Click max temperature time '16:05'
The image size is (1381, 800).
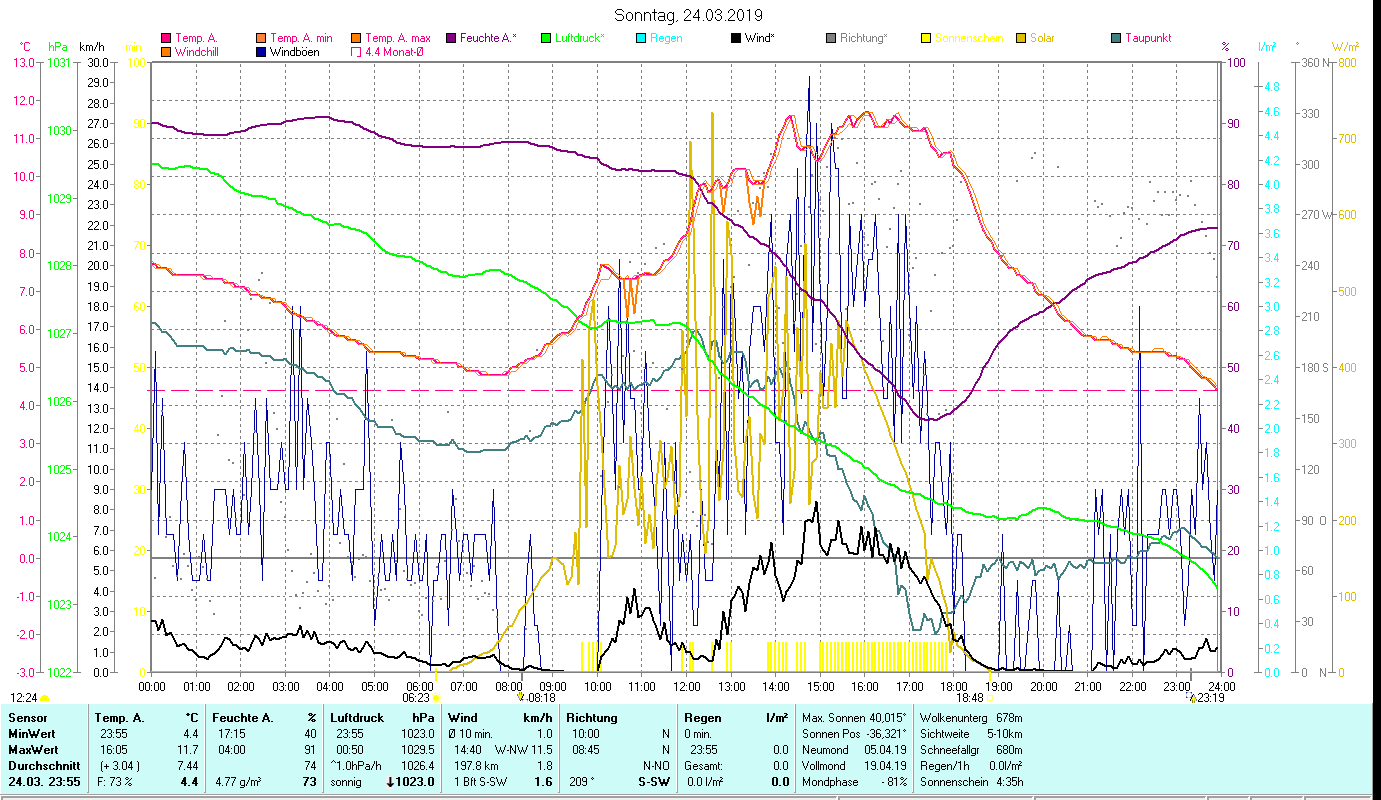(113, 750)
